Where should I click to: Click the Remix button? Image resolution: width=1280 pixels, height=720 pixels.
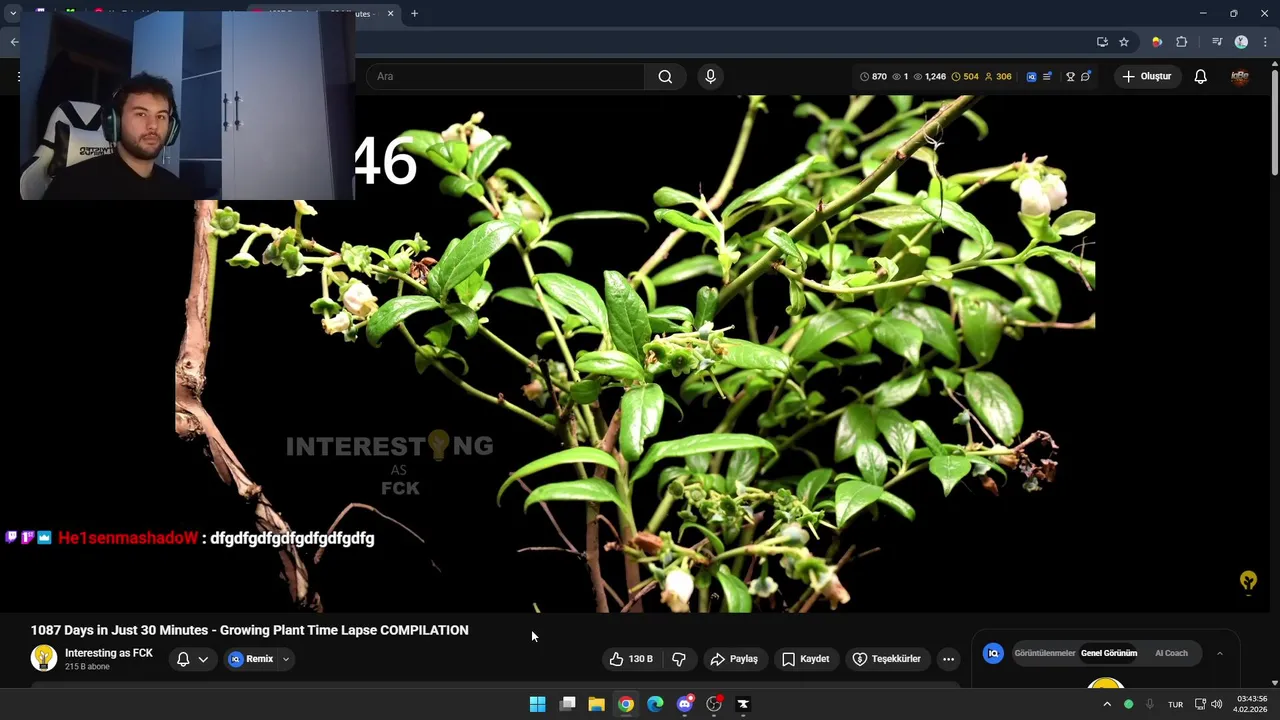click(250, 659)
